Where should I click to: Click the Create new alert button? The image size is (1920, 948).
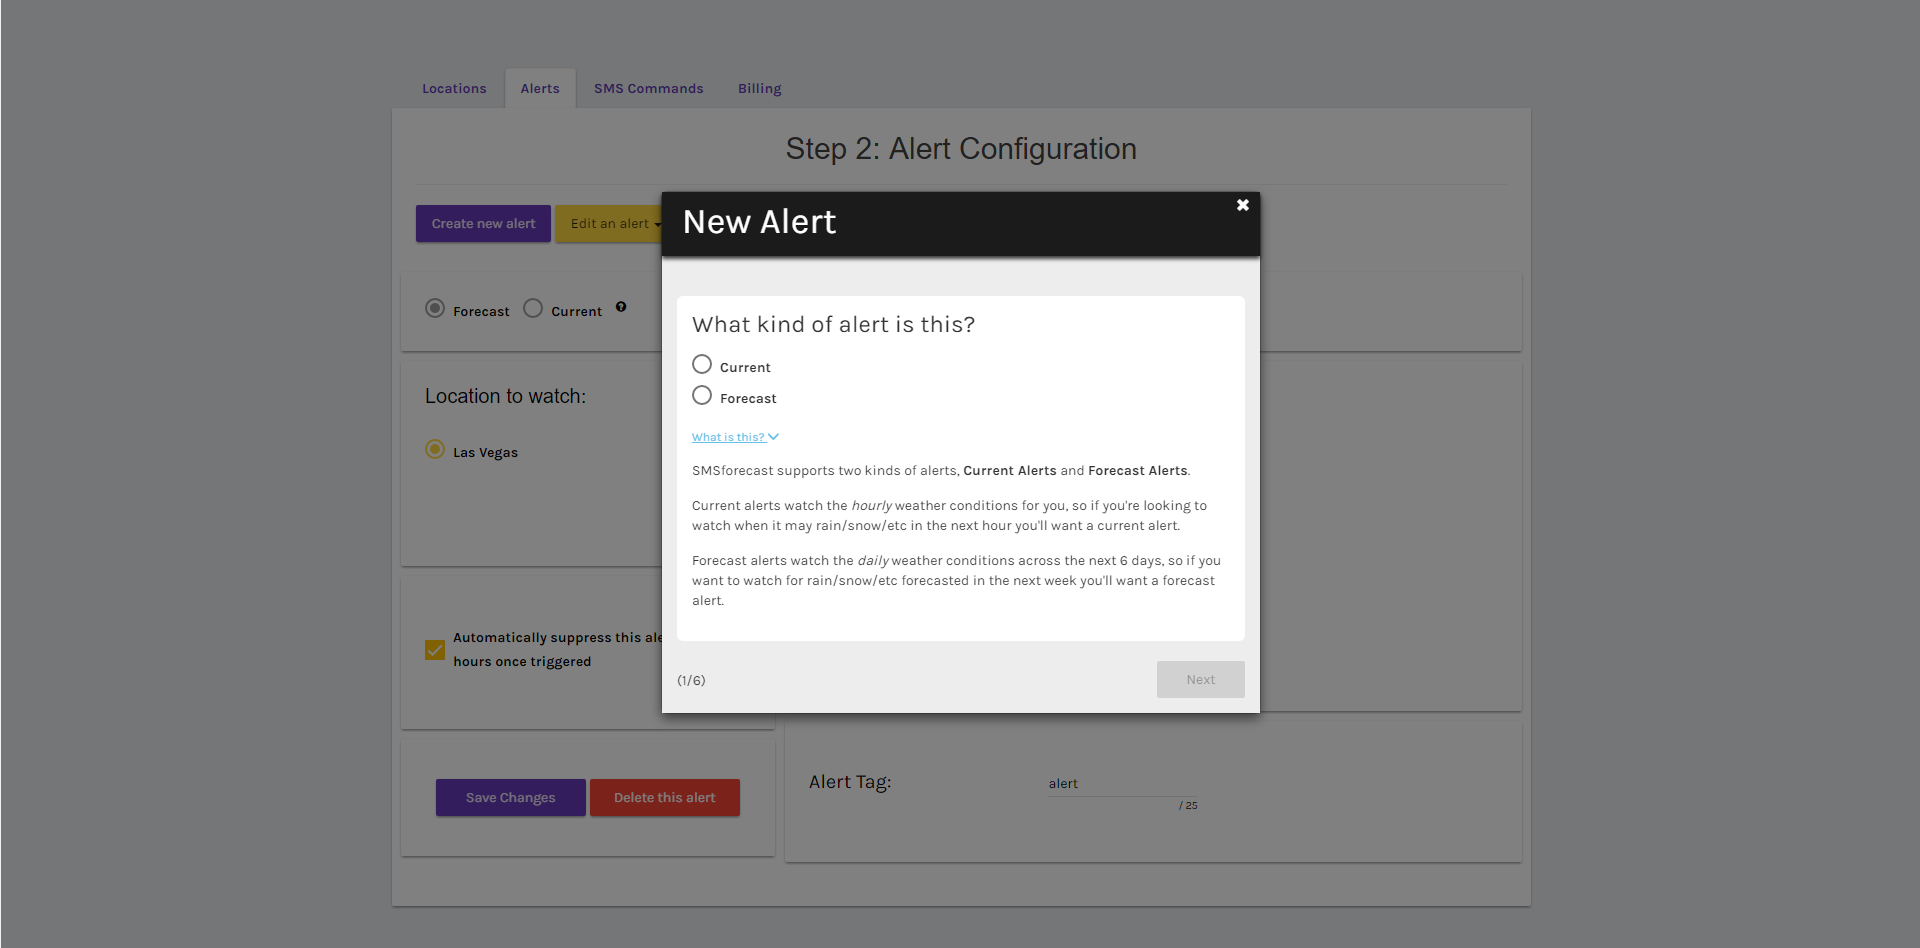click(483, 224)
